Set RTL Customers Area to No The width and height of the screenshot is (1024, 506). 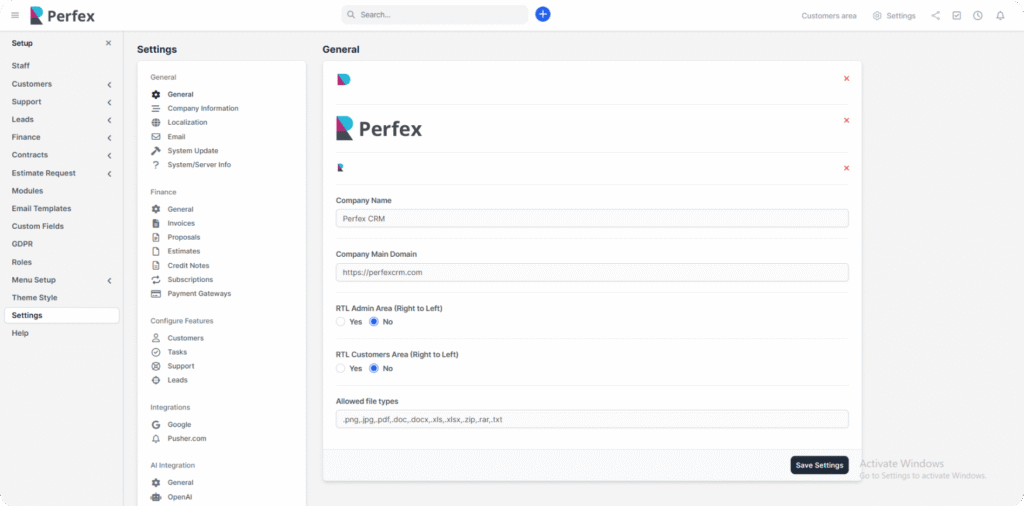point(374,368)
